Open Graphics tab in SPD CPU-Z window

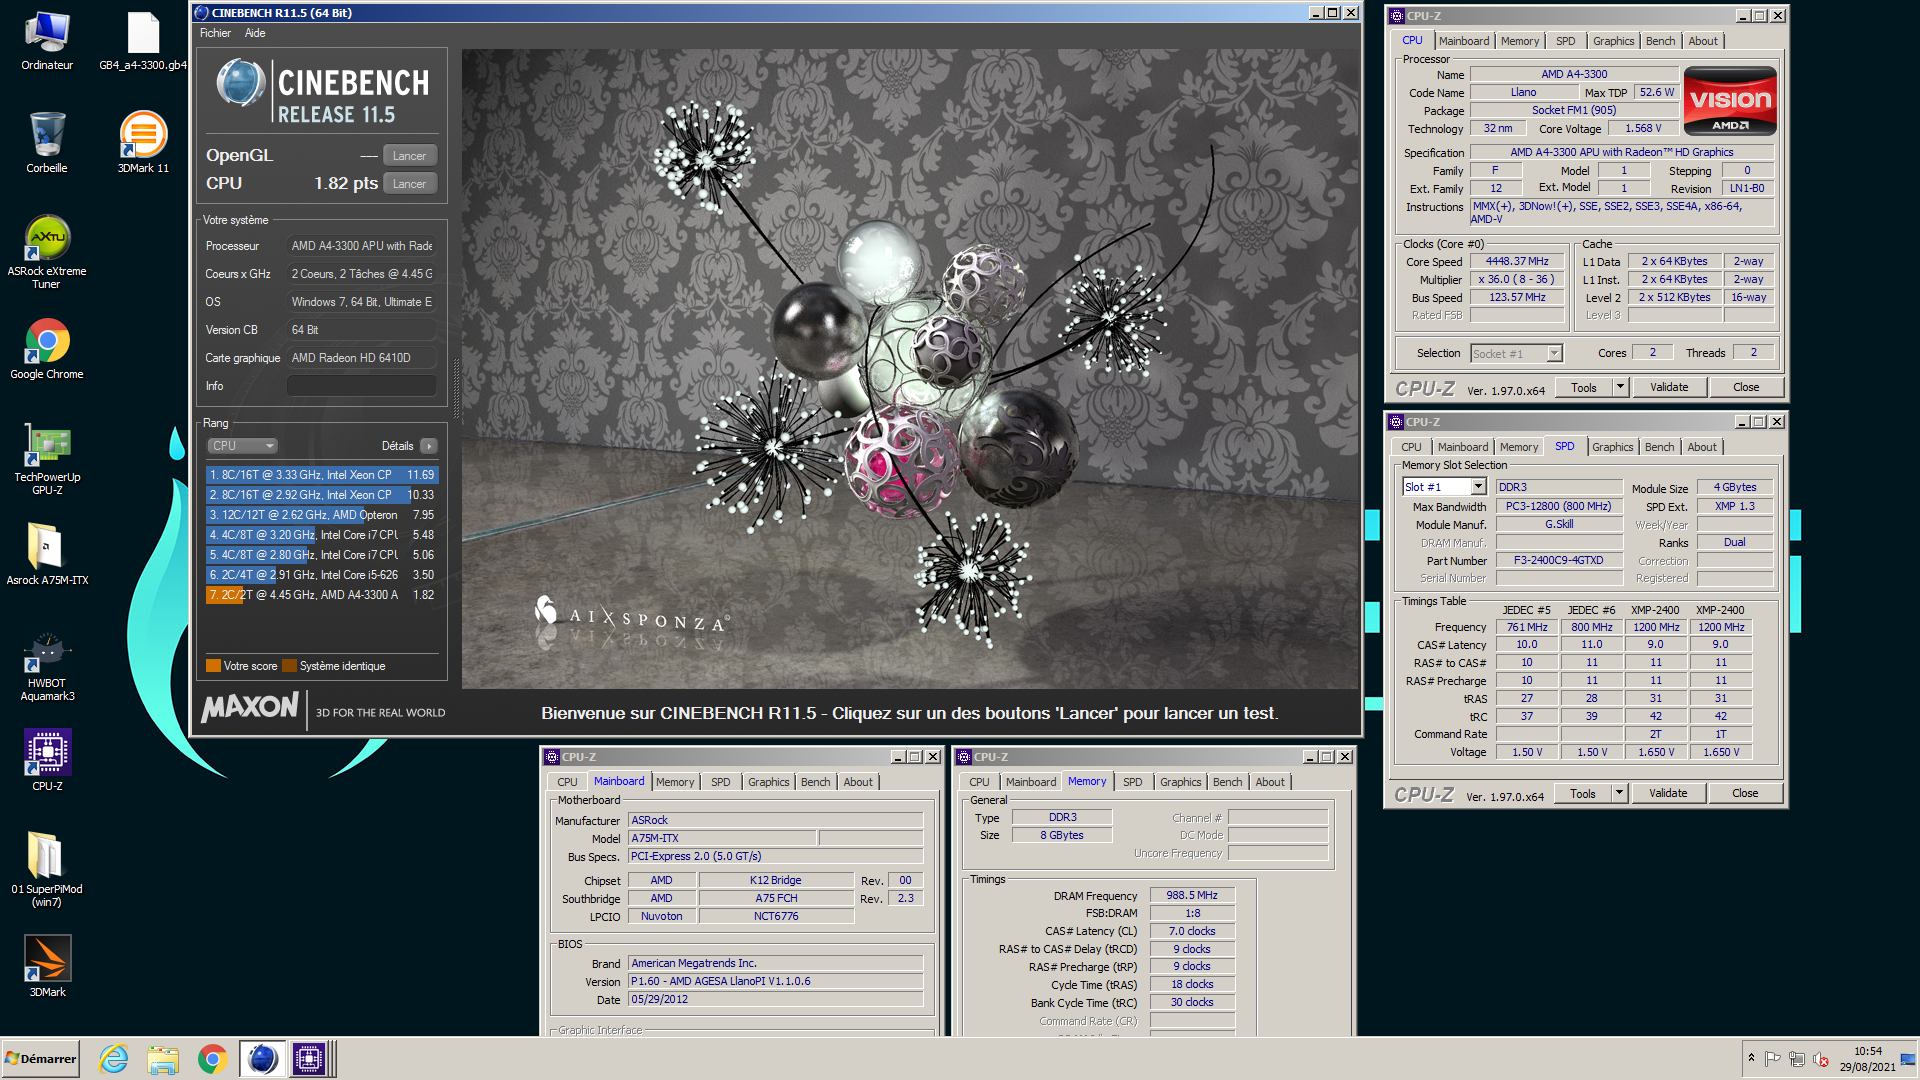coord(1613,447)
